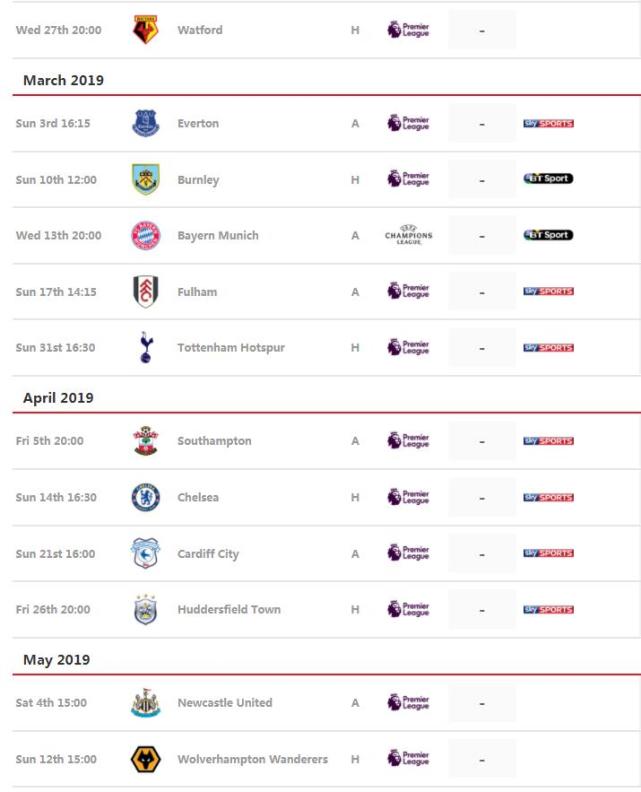Click the Chelsea club crest
This screenshot has height=792, width=641.
(146, 497)
